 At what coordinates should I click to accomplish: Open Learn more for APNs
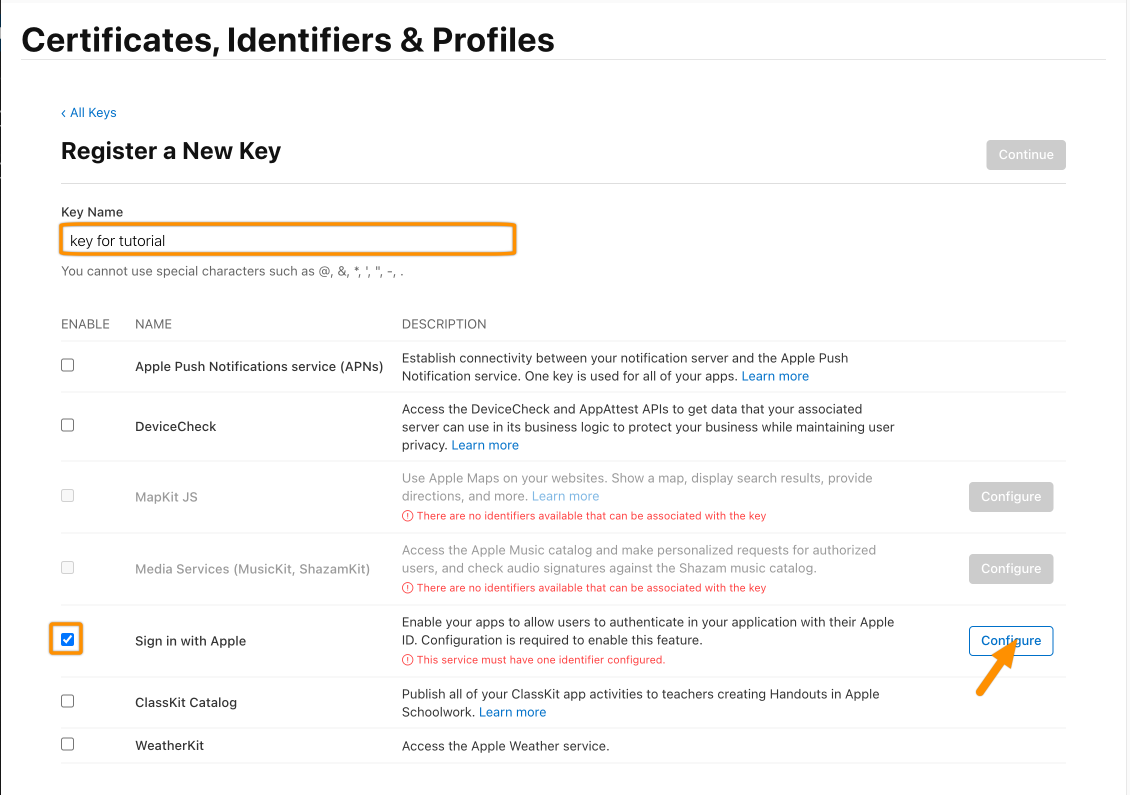(x=775, y=376)
